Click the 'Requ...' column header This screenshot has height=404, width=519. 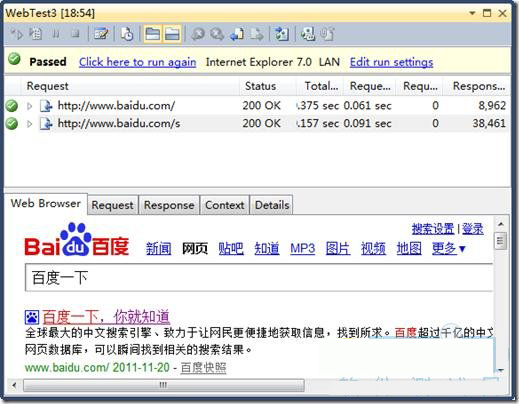point(420,86)
